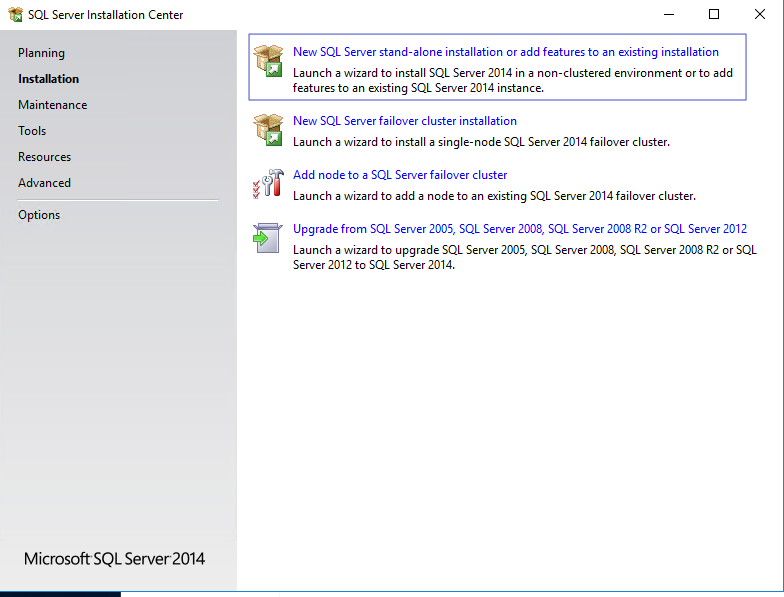Click the stand-alone installation box icon
This screenshot has width=784, height=597.
(268, 60)
